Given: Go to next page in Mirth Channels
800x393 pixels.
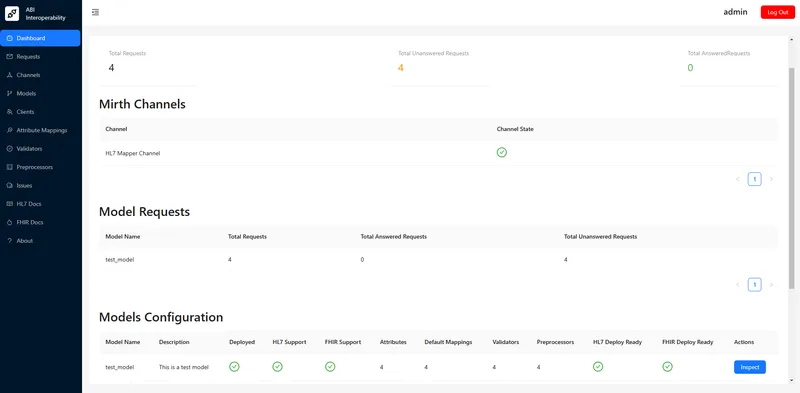Looking at the screenshot, I should 771,179.
